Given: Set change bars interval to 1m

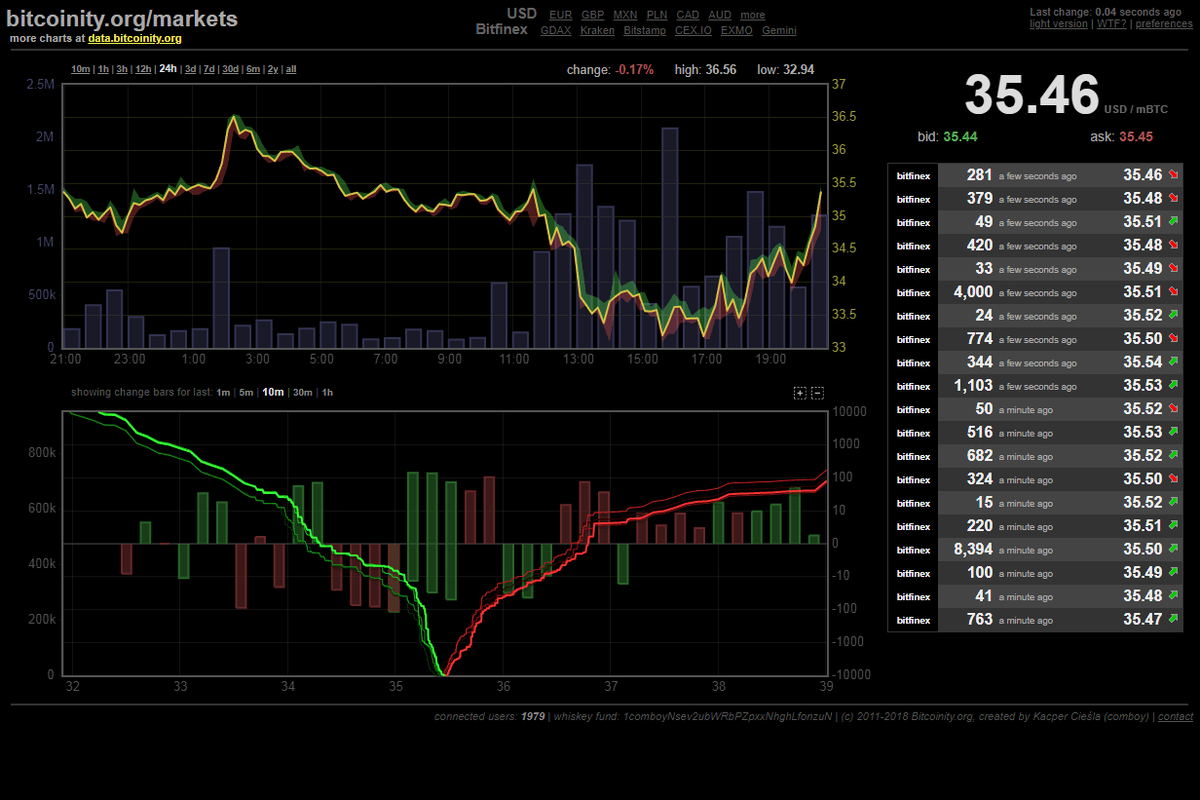Looking at the screenshot, I should point(223,392).
